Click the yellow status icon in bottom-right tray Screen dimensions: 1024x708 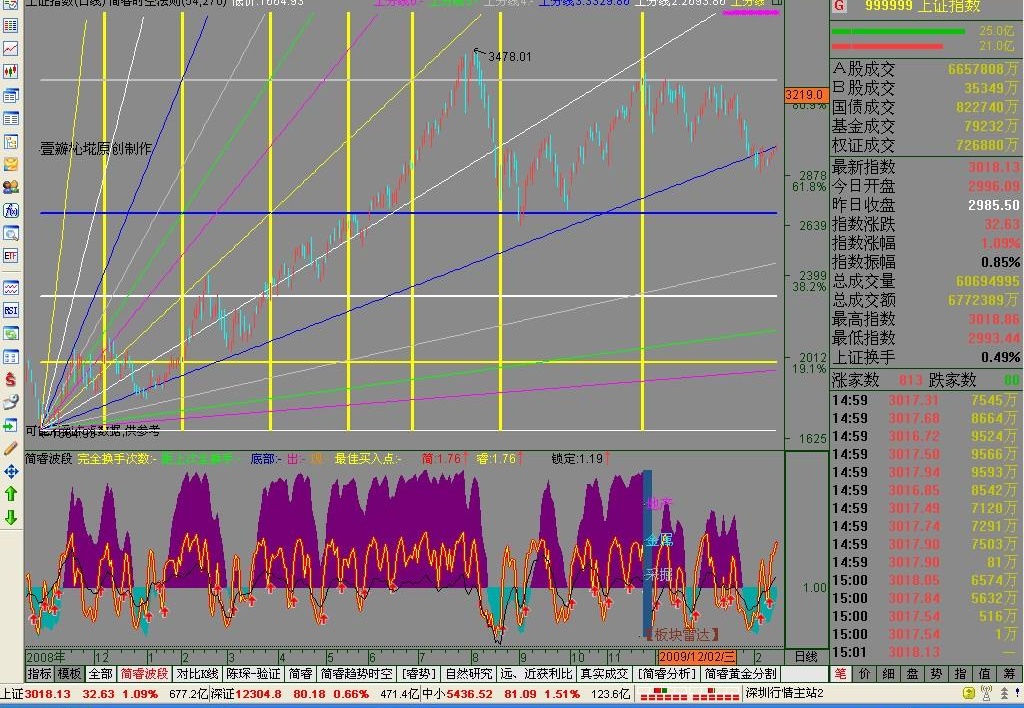(969, 694)
